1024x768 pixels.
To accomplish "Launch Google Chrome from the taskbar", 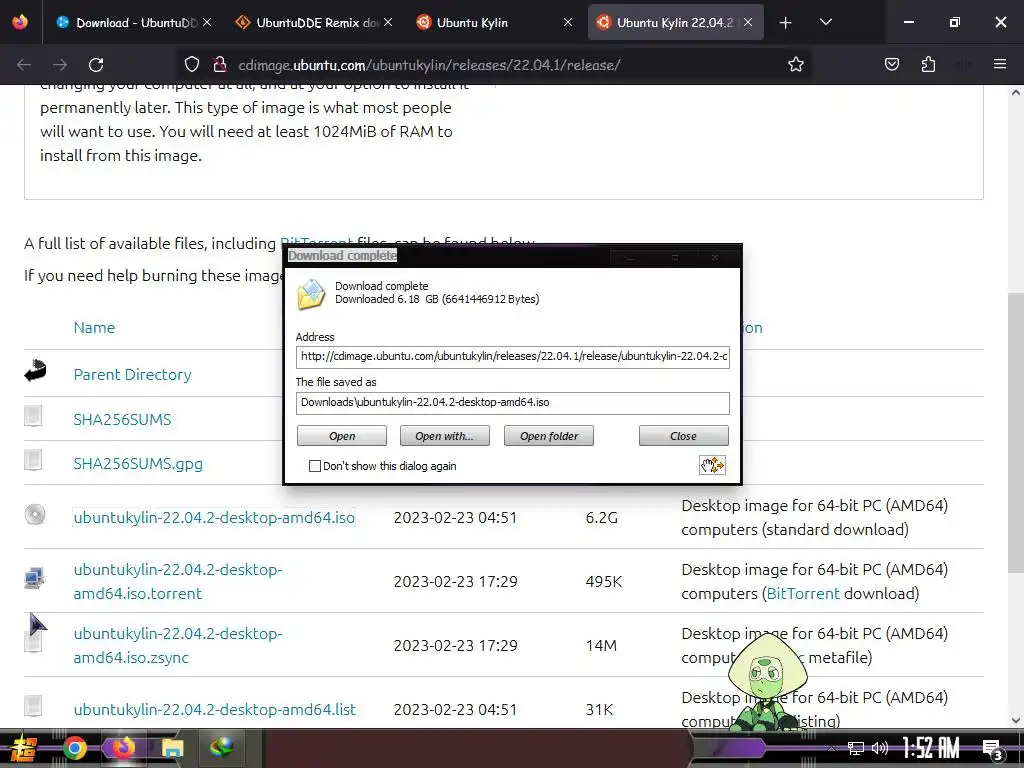I will point(74,748).
